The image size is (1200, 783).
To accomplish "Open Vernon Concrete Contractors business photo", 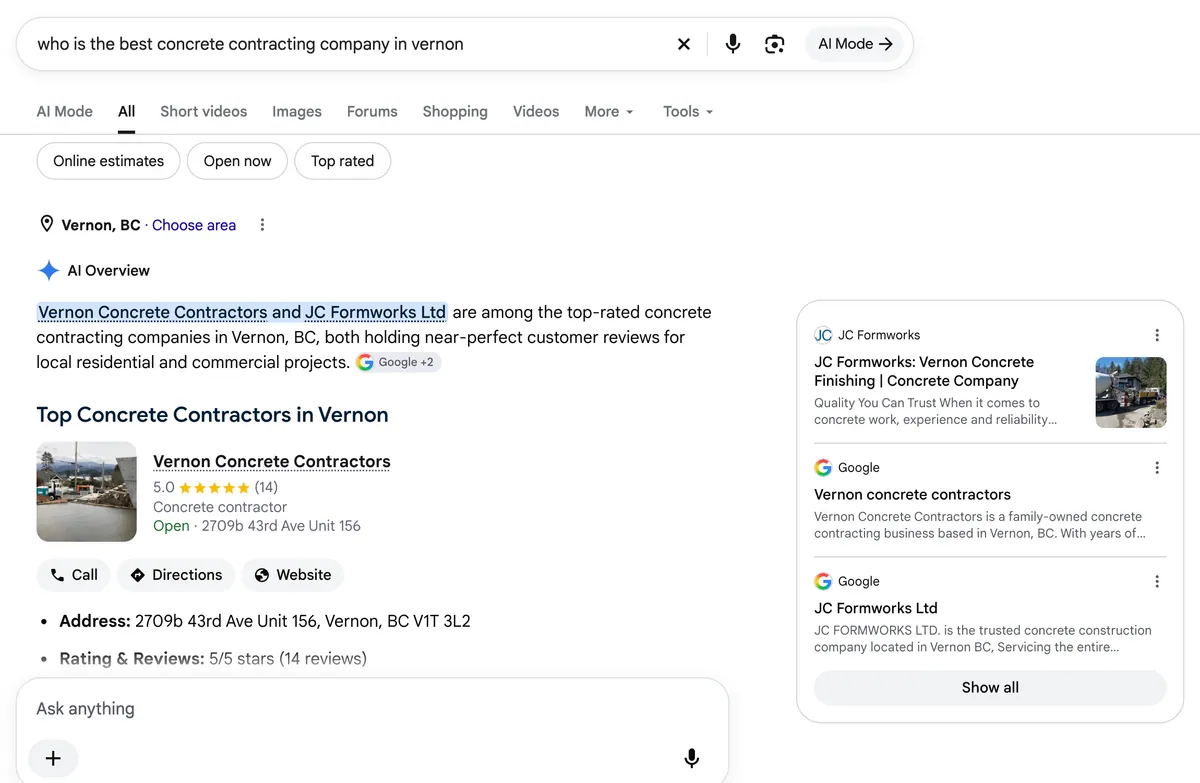I will click(86, 492).
